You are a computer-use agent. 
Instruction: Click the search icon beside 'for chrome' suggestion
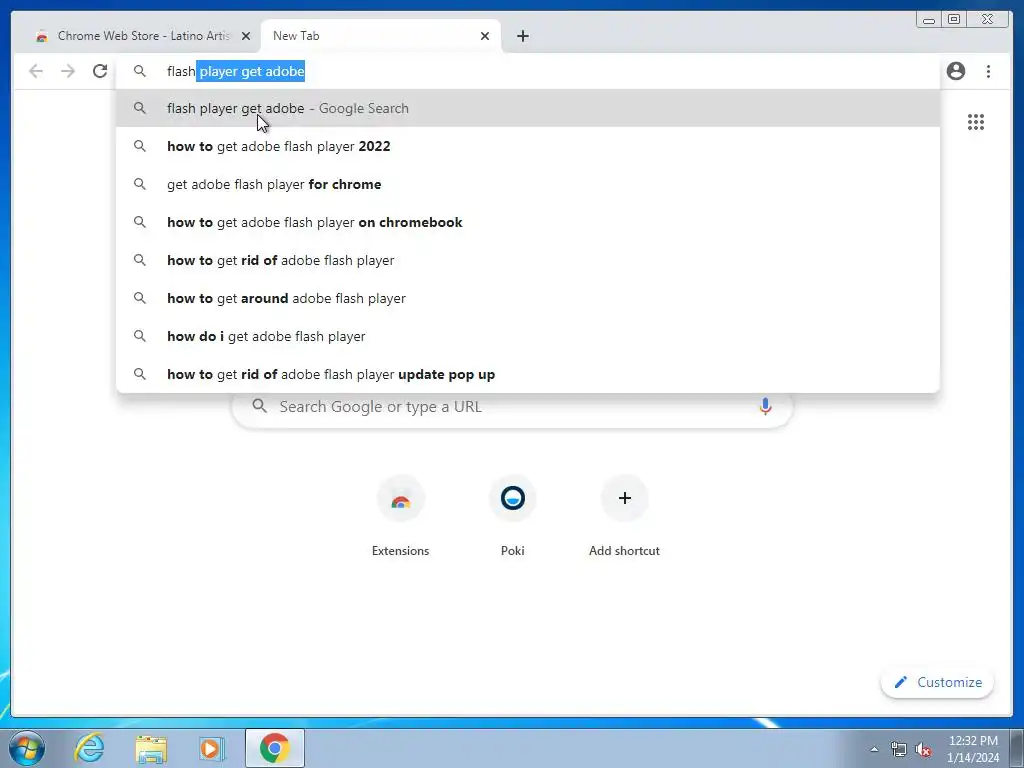[x=140, y=184]
